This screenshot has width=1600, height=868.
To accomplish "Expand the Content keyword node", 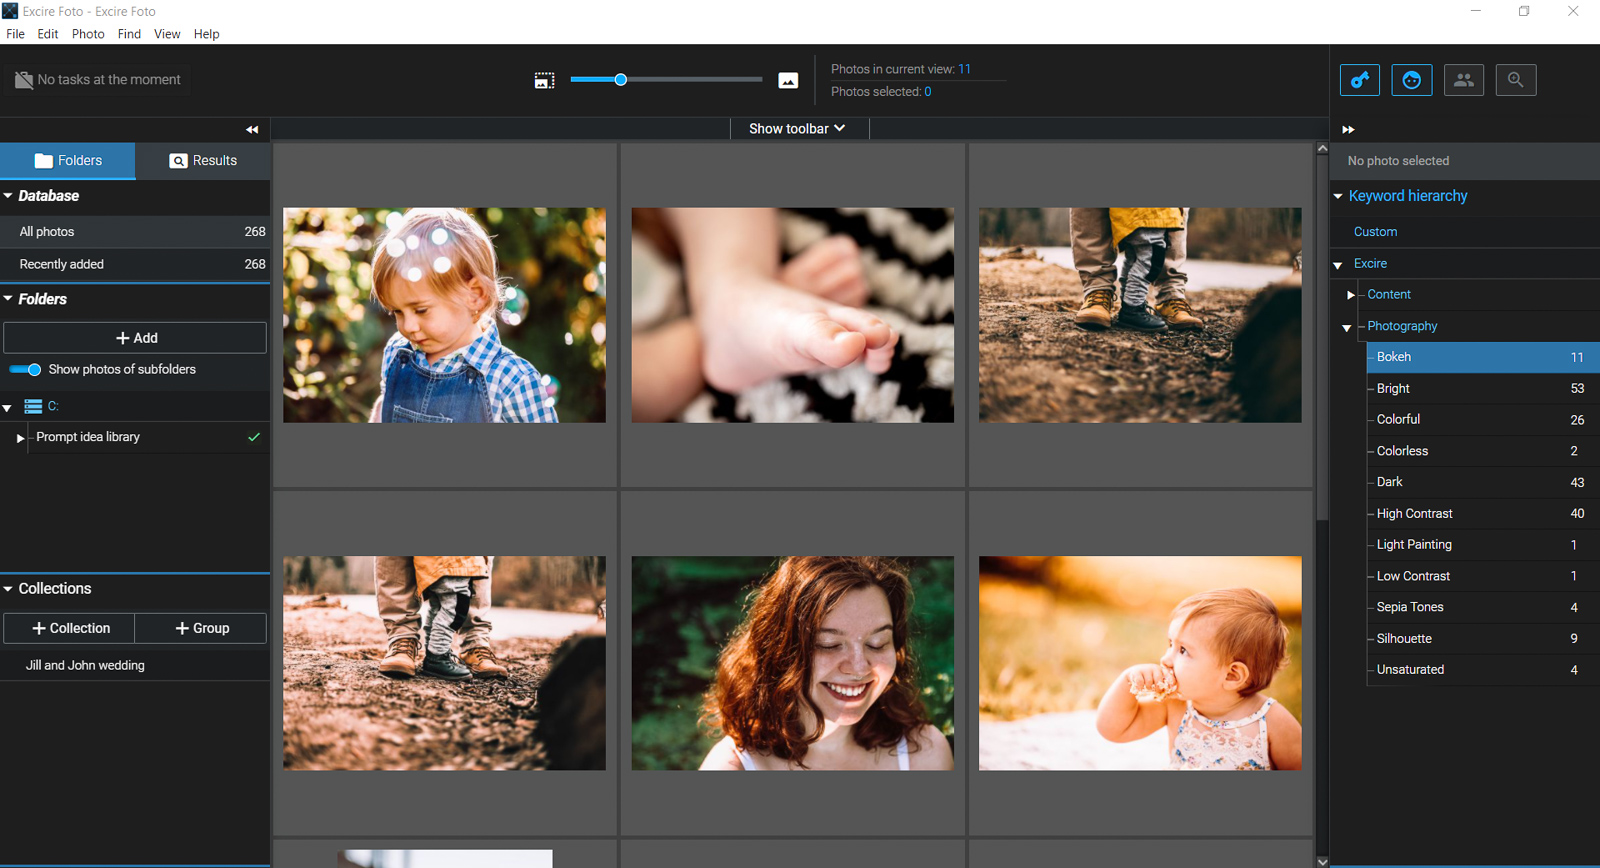I will [x=1350, y=295].
